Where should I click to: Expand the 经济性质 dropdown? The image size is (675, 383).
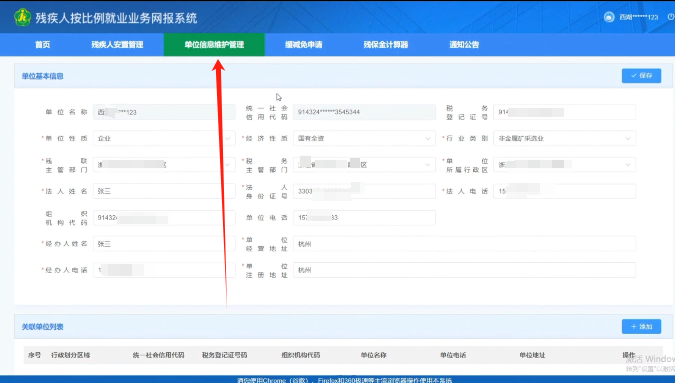[364, 139]
